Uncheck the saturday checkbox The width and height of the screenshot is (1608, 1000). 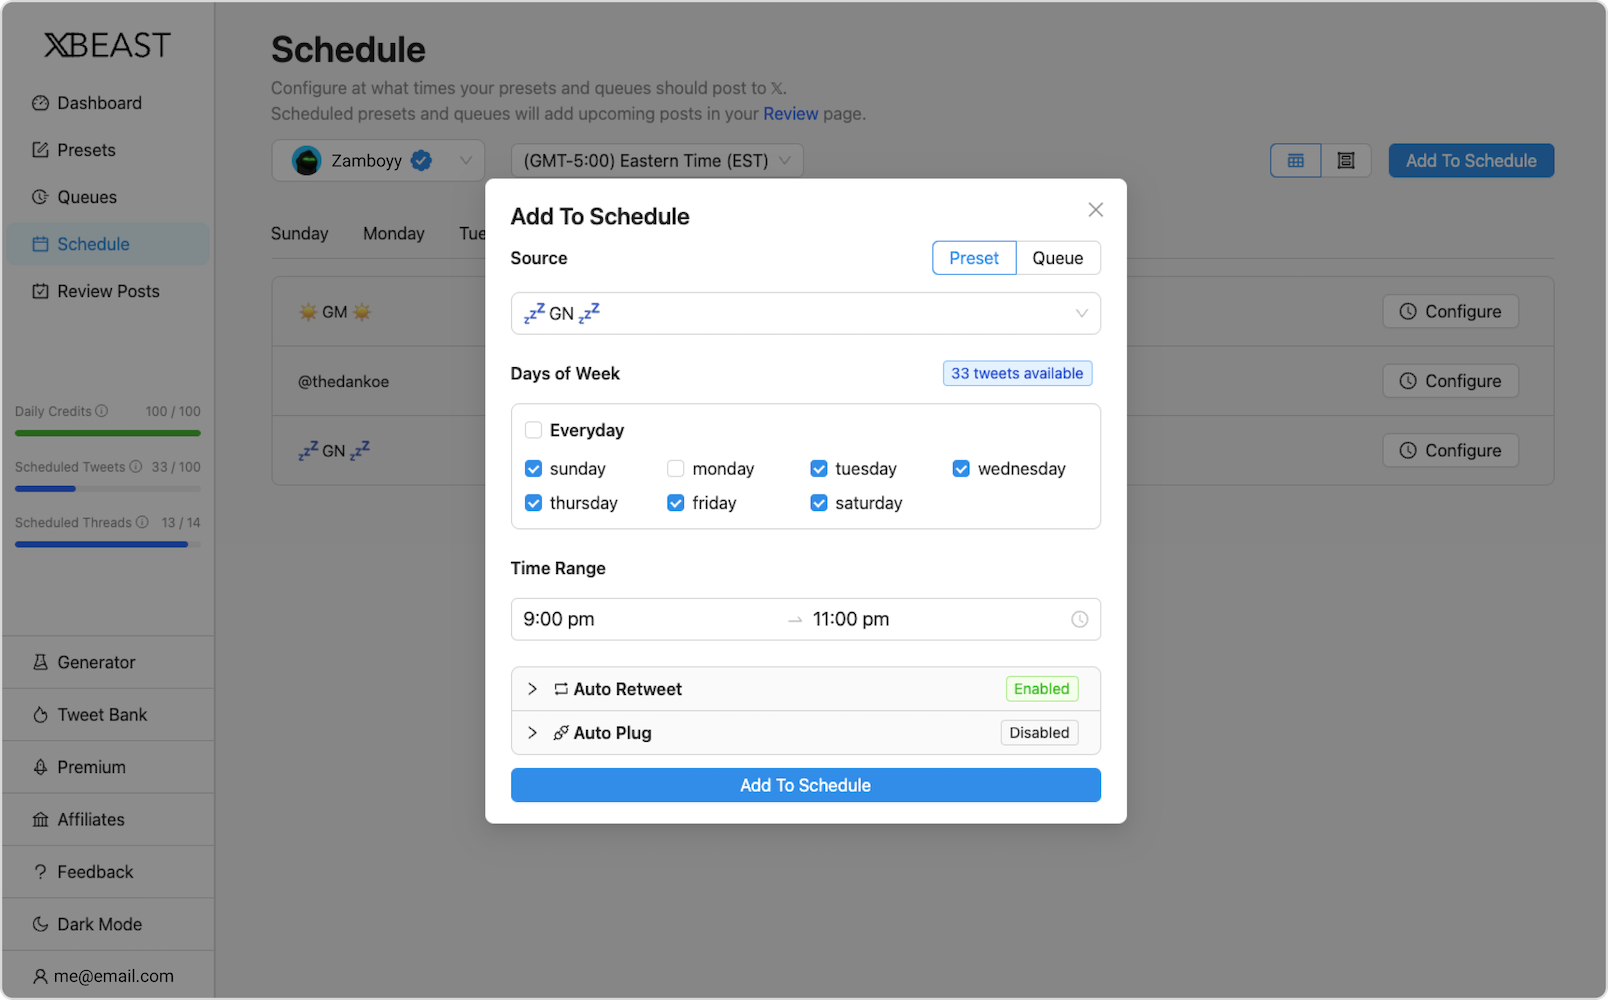click(x=819, y=503)
